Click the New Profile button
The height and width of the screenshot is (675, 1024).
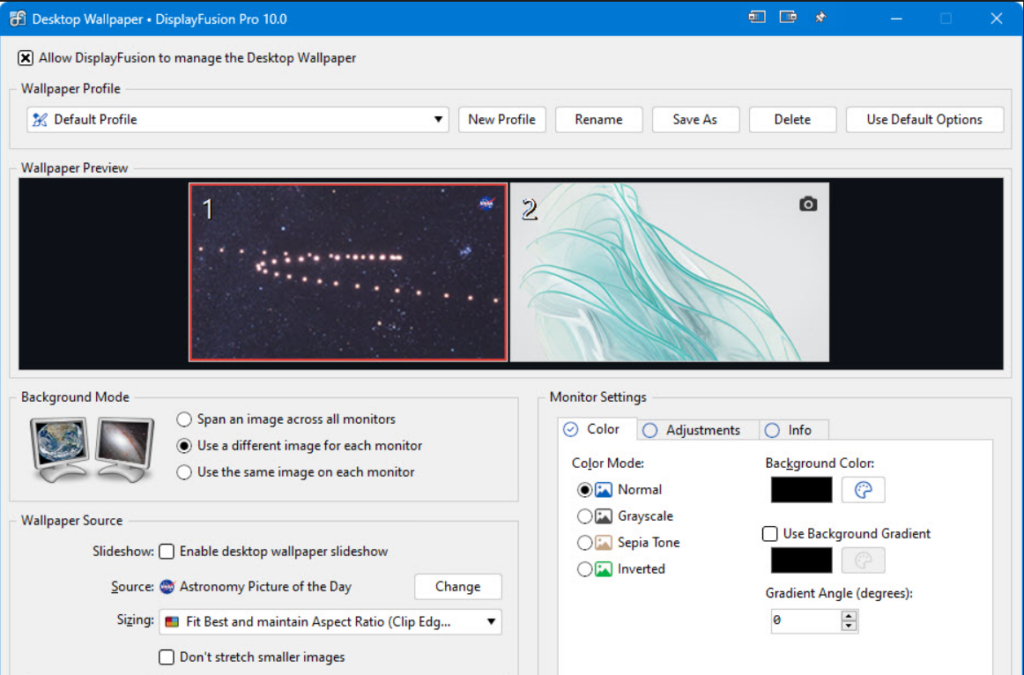[502, 119]
